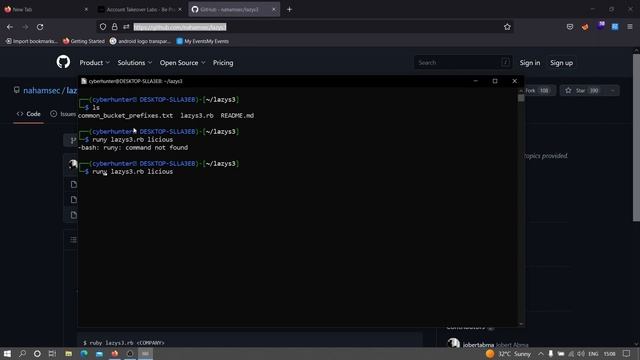Open My EventsMy Events bookmark
The height and width of the screenshot is (360, 640).
click(202, 41)
